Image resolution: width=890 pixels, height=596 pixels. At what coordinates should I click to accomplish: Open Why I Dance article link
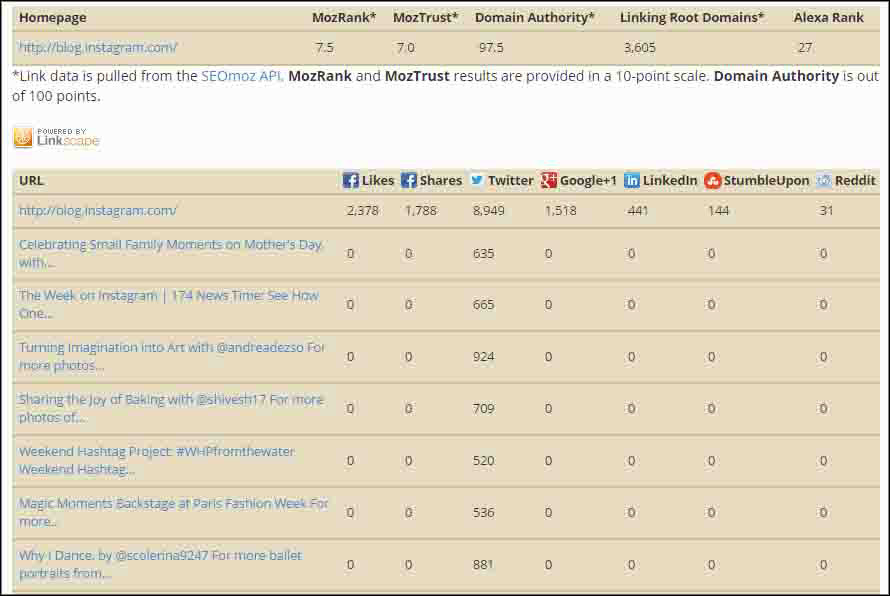(160, 555)
